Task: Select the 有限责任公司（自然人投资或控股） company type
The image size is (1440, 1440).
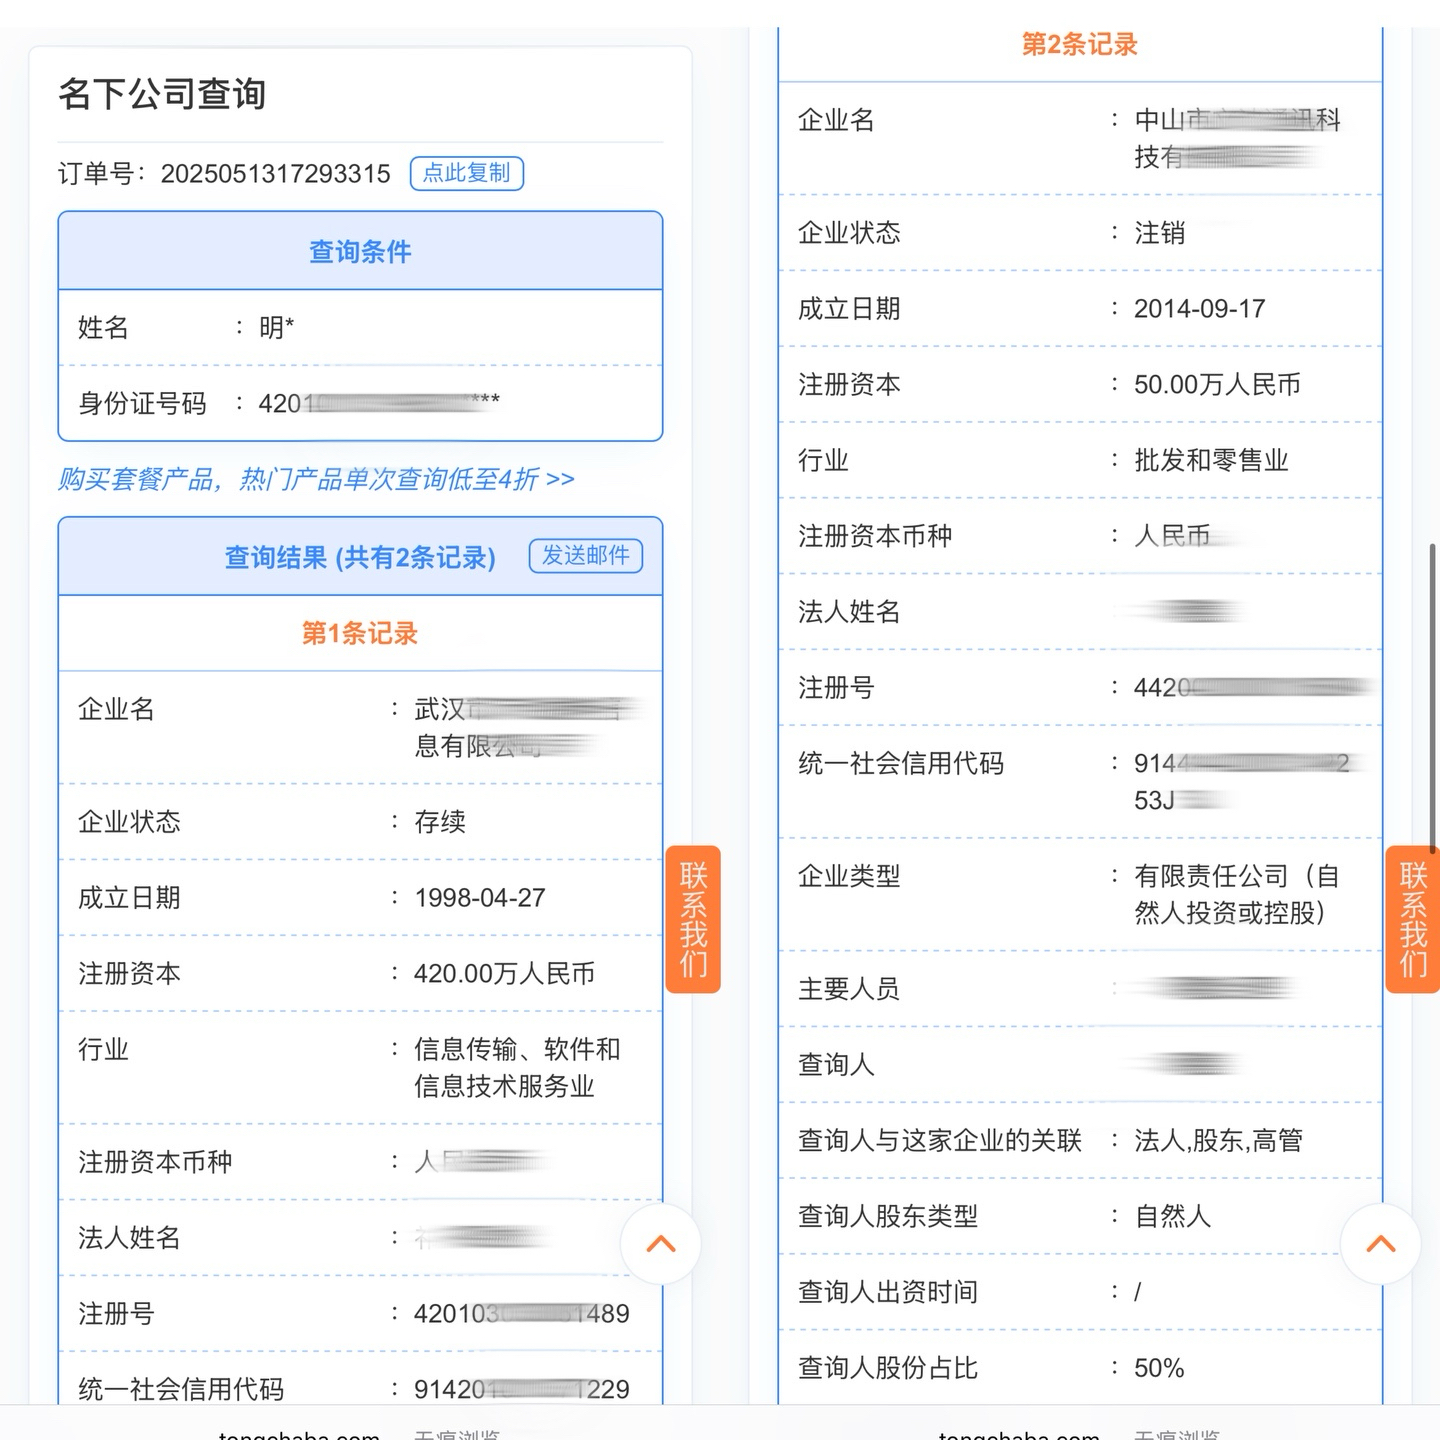Action: point(1237,895)
